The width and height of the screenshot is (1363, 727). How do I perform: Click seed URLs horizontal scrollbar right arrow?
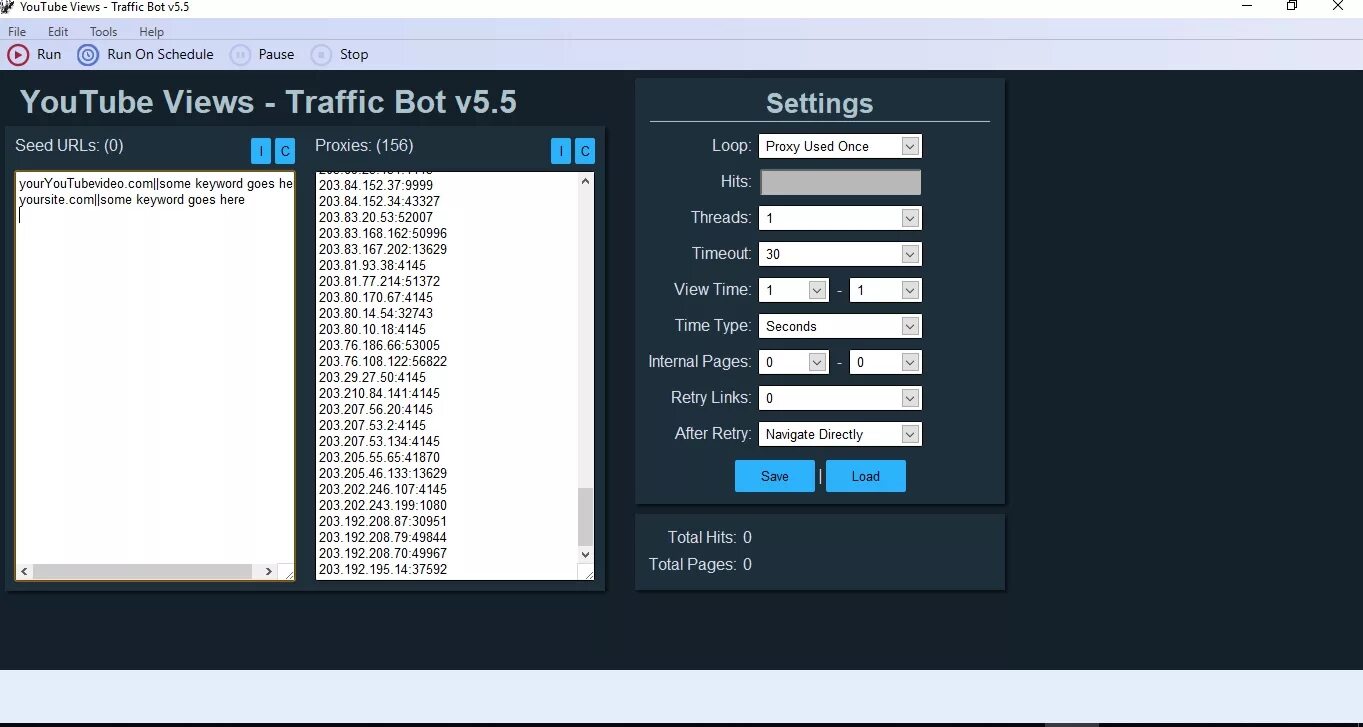269,572
